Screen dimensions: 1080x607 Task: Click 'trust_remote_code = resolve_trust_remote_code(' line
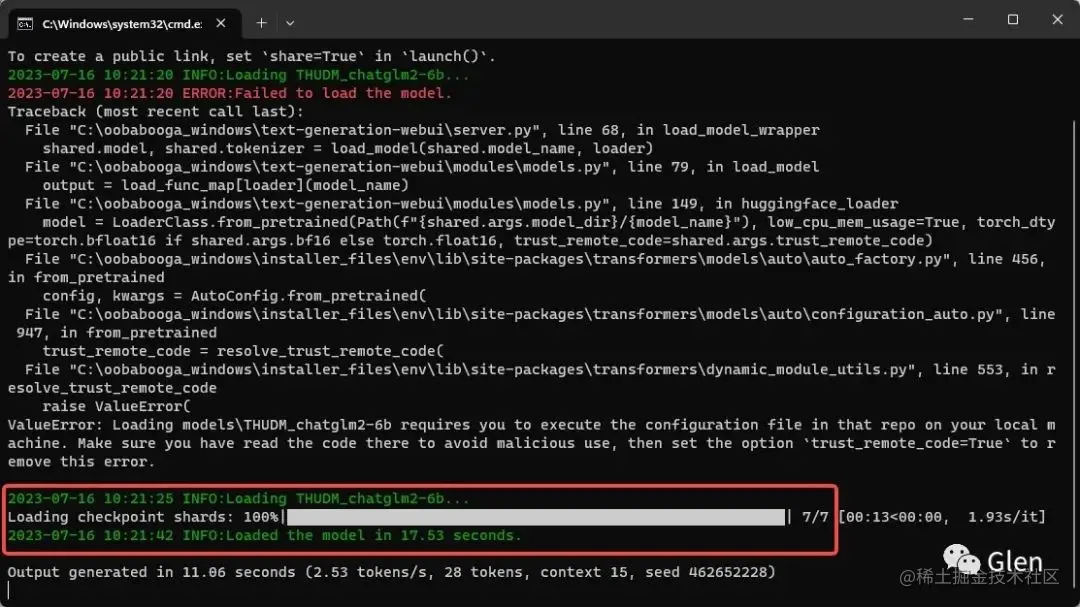tap(243, 351)
